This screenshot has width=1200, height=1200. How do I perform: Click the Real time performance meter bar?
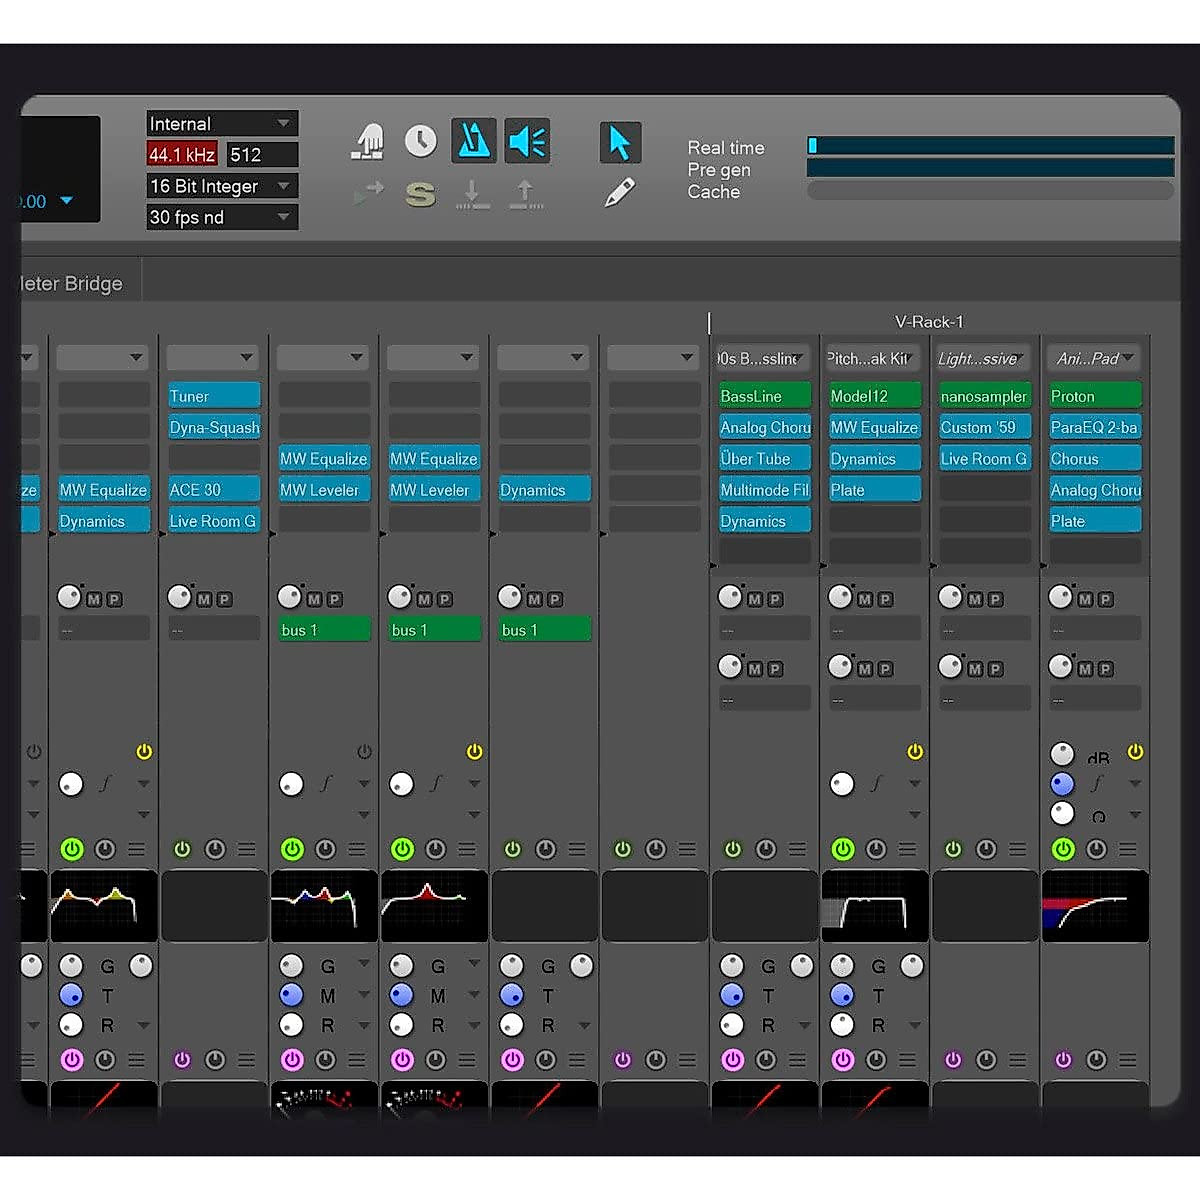pos(992,147)
